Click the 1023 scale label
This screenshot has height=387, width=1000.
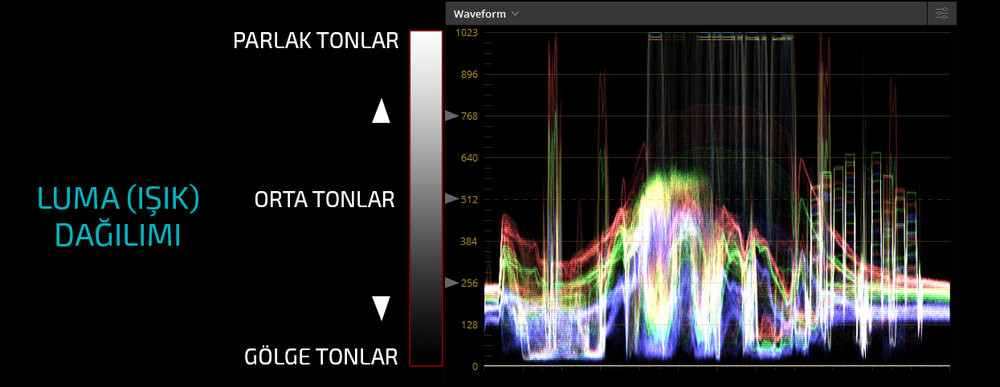pos(467,33)
